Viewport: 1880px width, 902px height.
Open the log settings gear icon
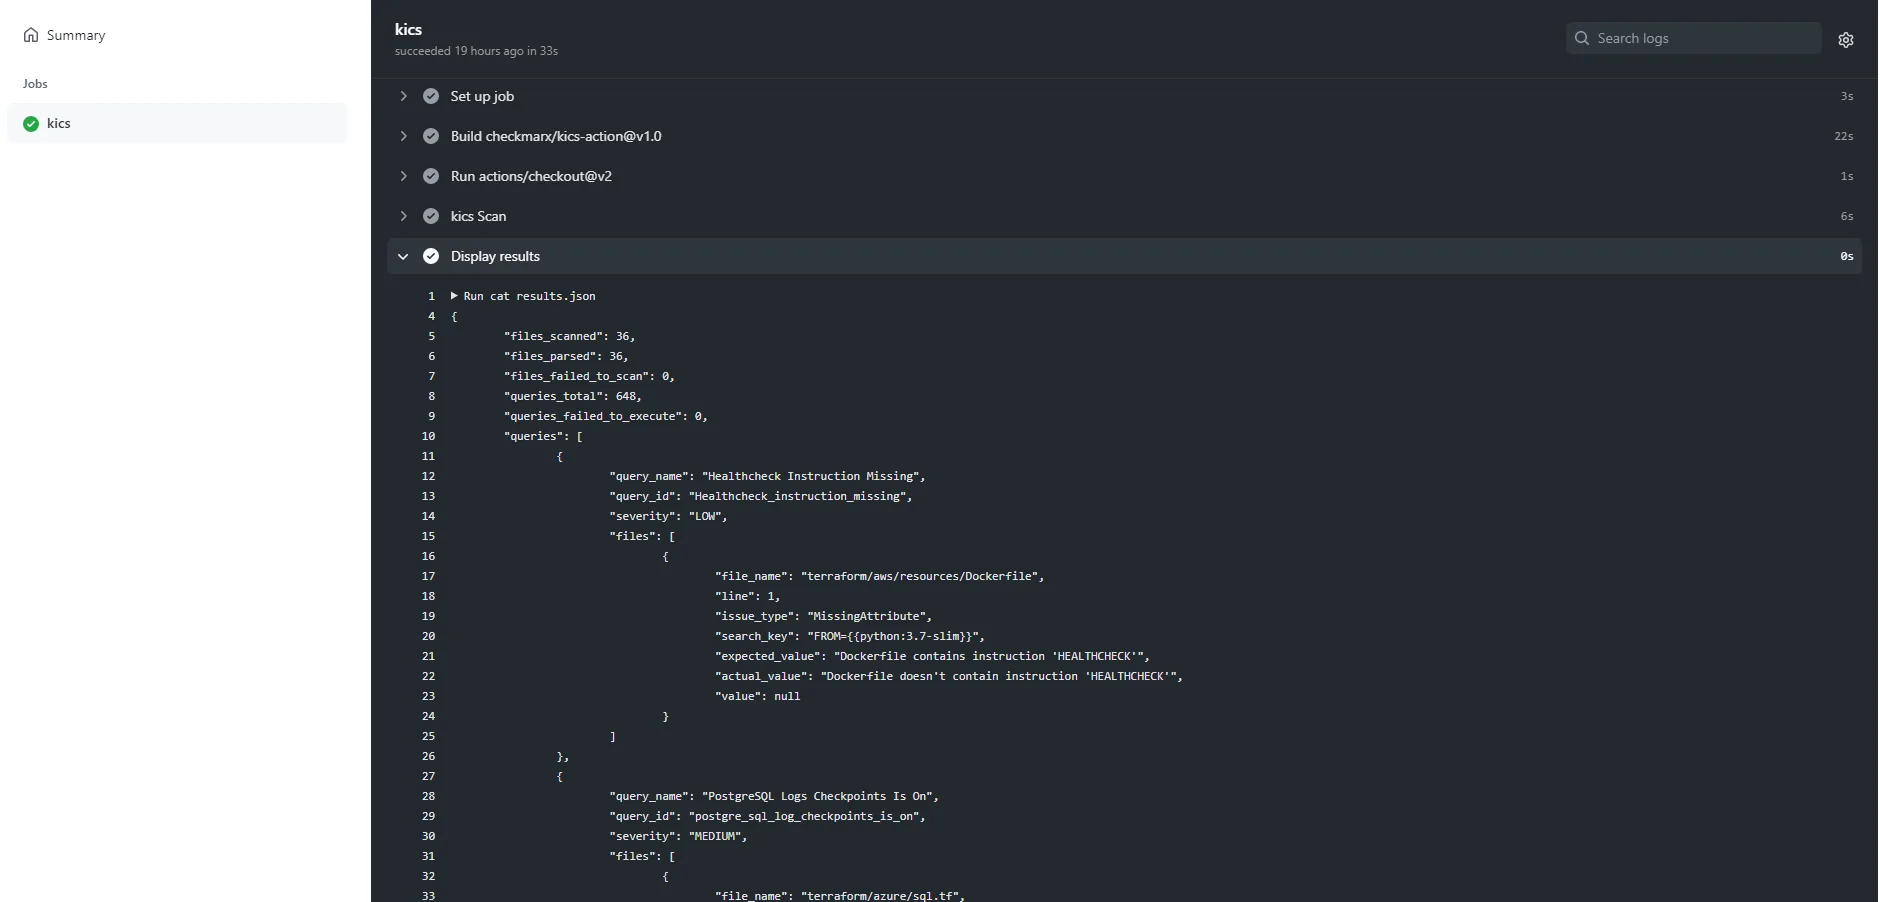coord(1847,39)
